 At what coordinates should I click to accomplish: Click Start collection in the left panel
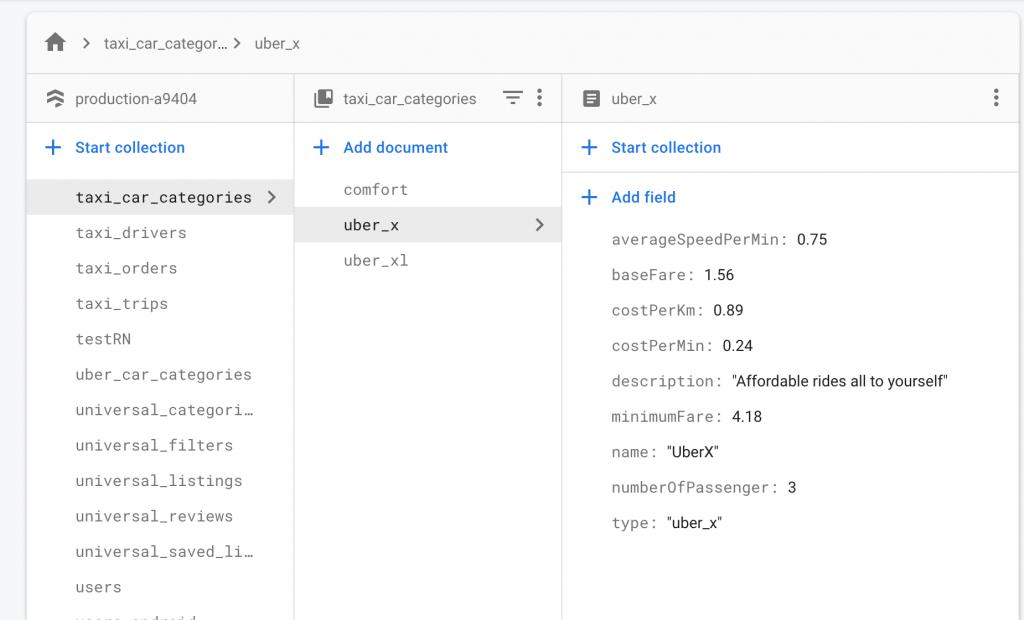pos(130,147)
